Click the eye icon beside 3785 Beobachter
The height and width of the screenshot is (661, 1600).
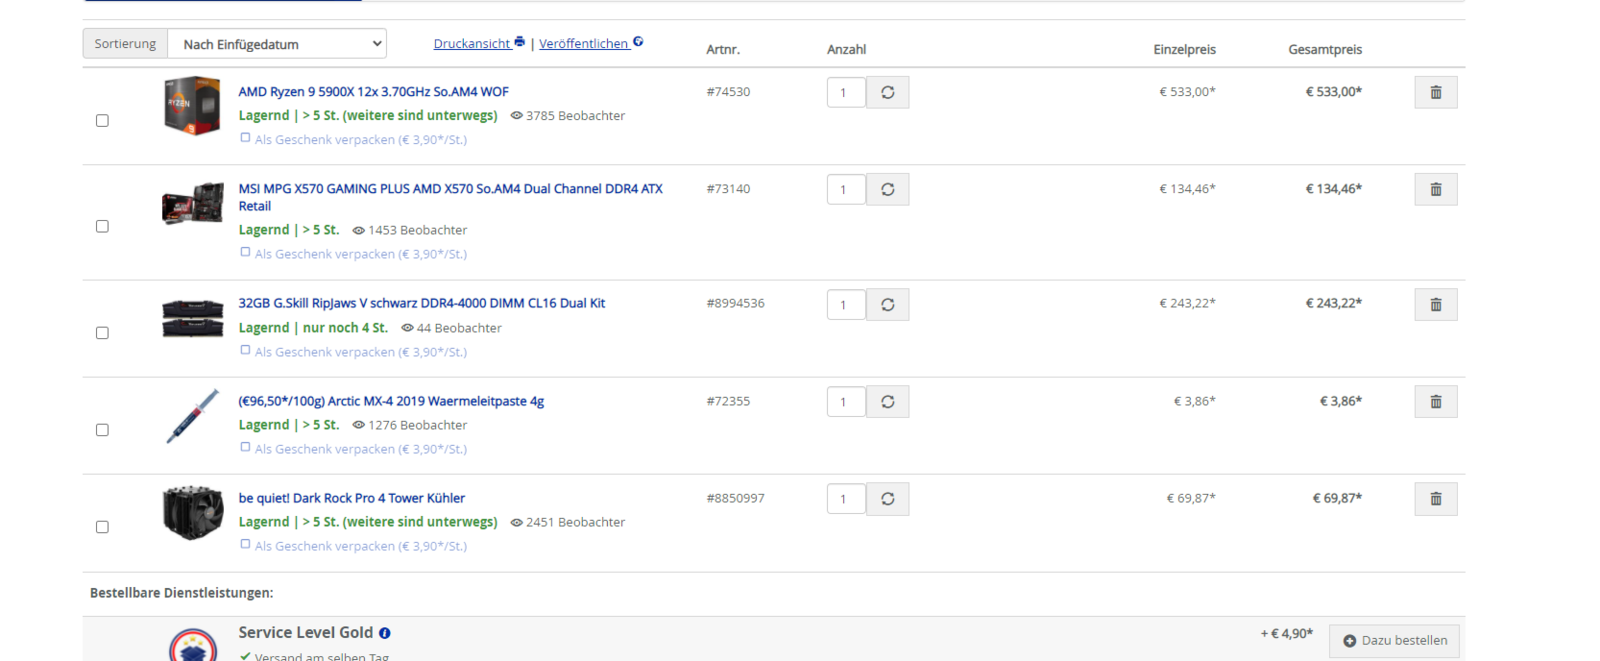516,116
